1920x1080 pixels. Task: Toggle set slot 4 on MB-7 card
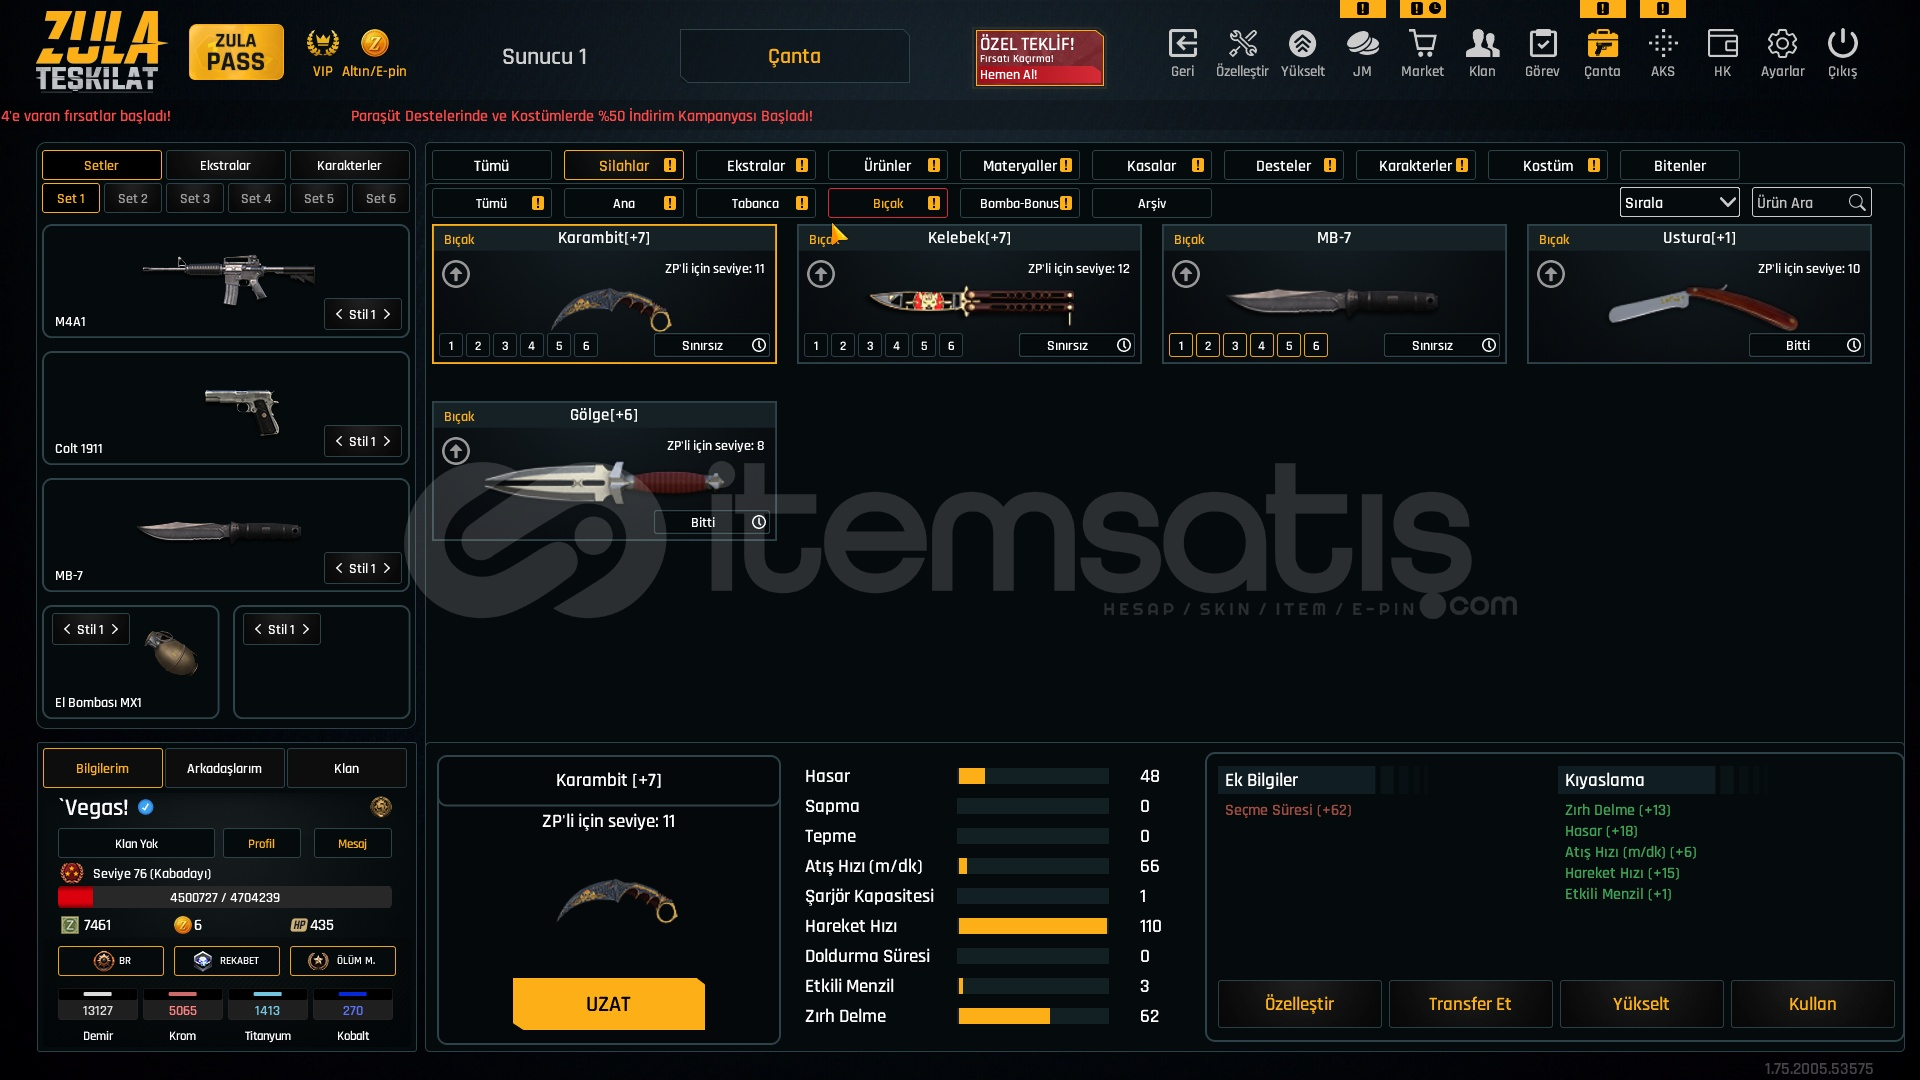point(1262,346)
